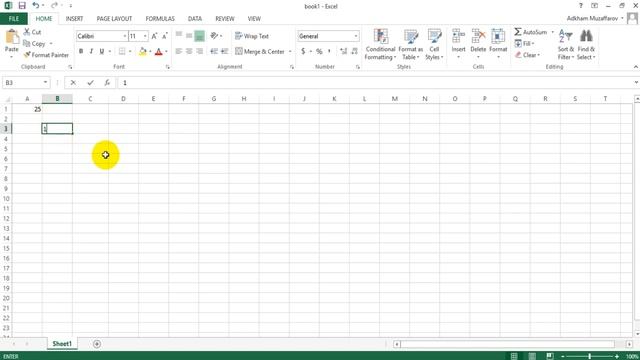Decrease font size with smaller A icon

pyautogui.click(x=164, y=36)
